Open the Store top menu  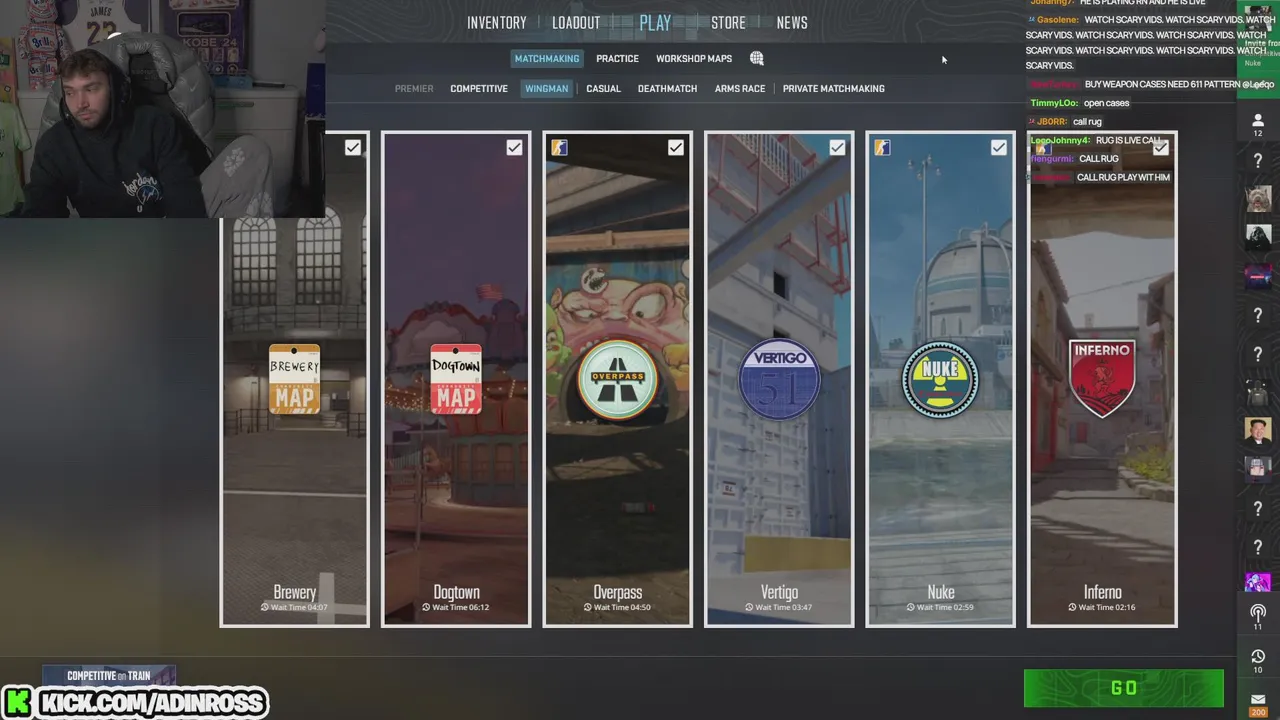pos(728,23)
